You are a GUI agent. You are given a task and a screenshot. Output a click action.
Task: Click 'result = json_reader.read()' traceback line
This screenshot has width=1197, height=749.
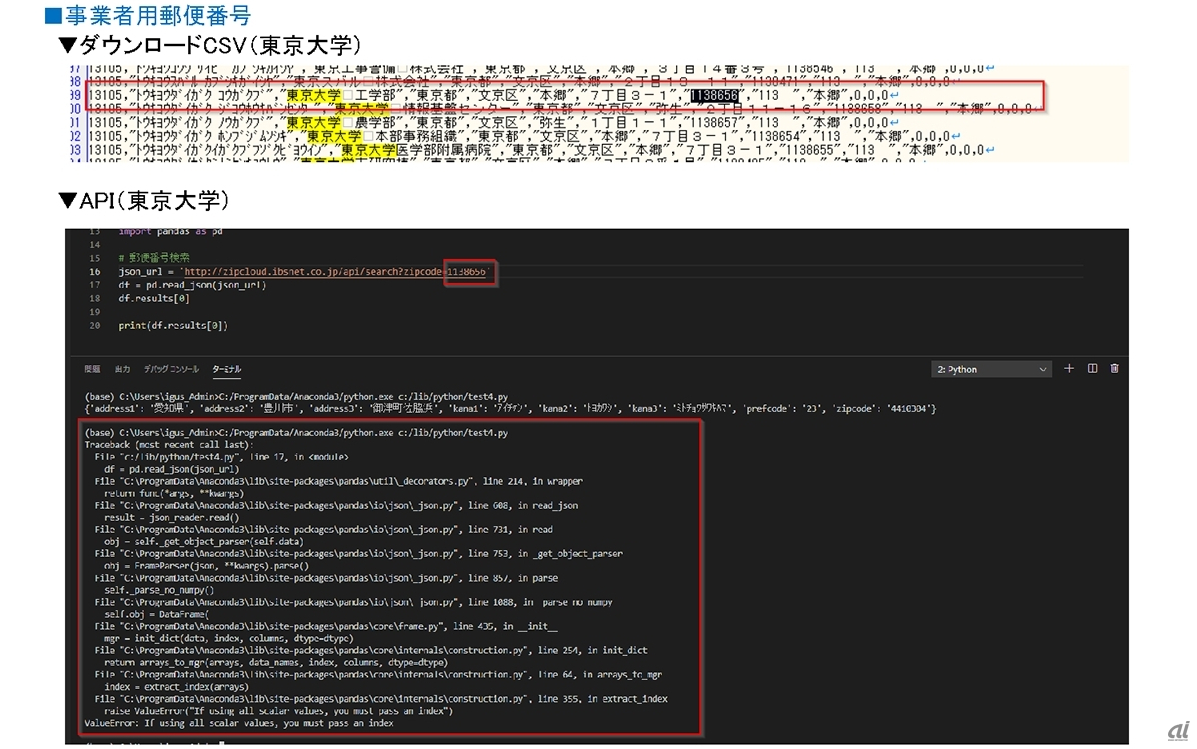[x=172, y=518]
